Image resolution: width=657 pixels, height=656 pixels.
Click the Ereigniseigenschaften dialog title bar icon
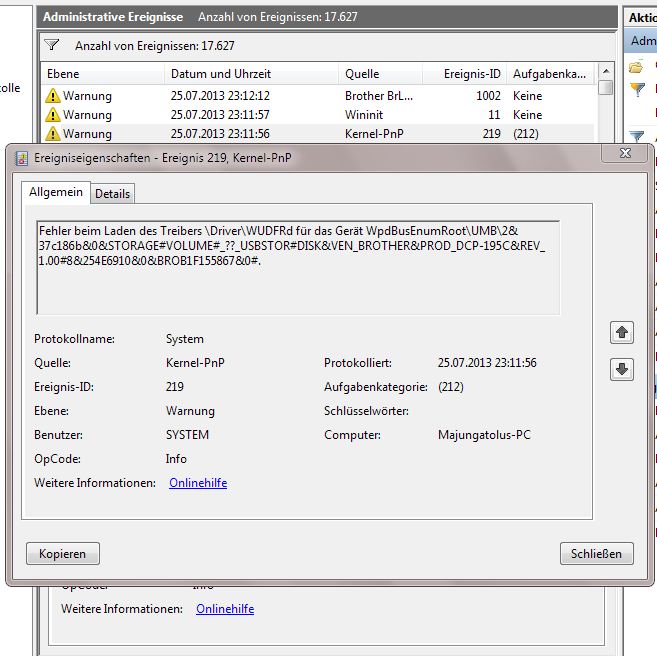[x=21, y=156]
